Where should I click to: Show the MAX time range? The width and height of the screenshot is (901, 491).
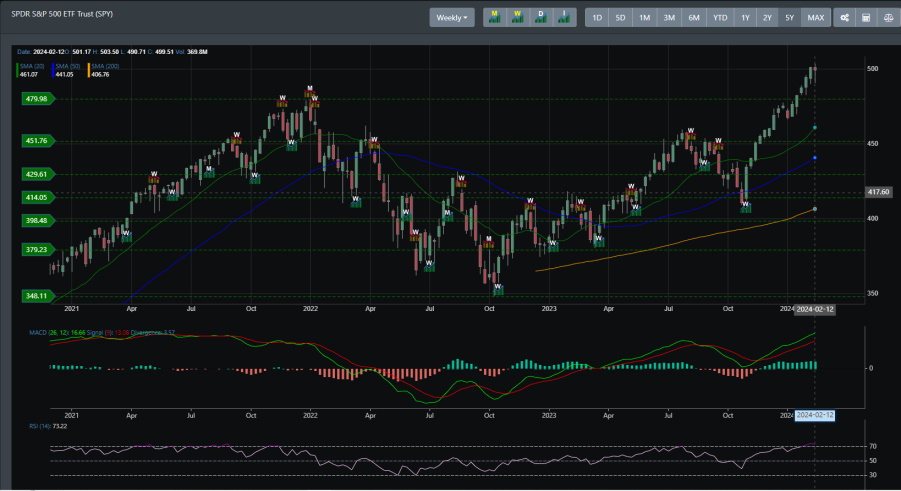(815, 18)
